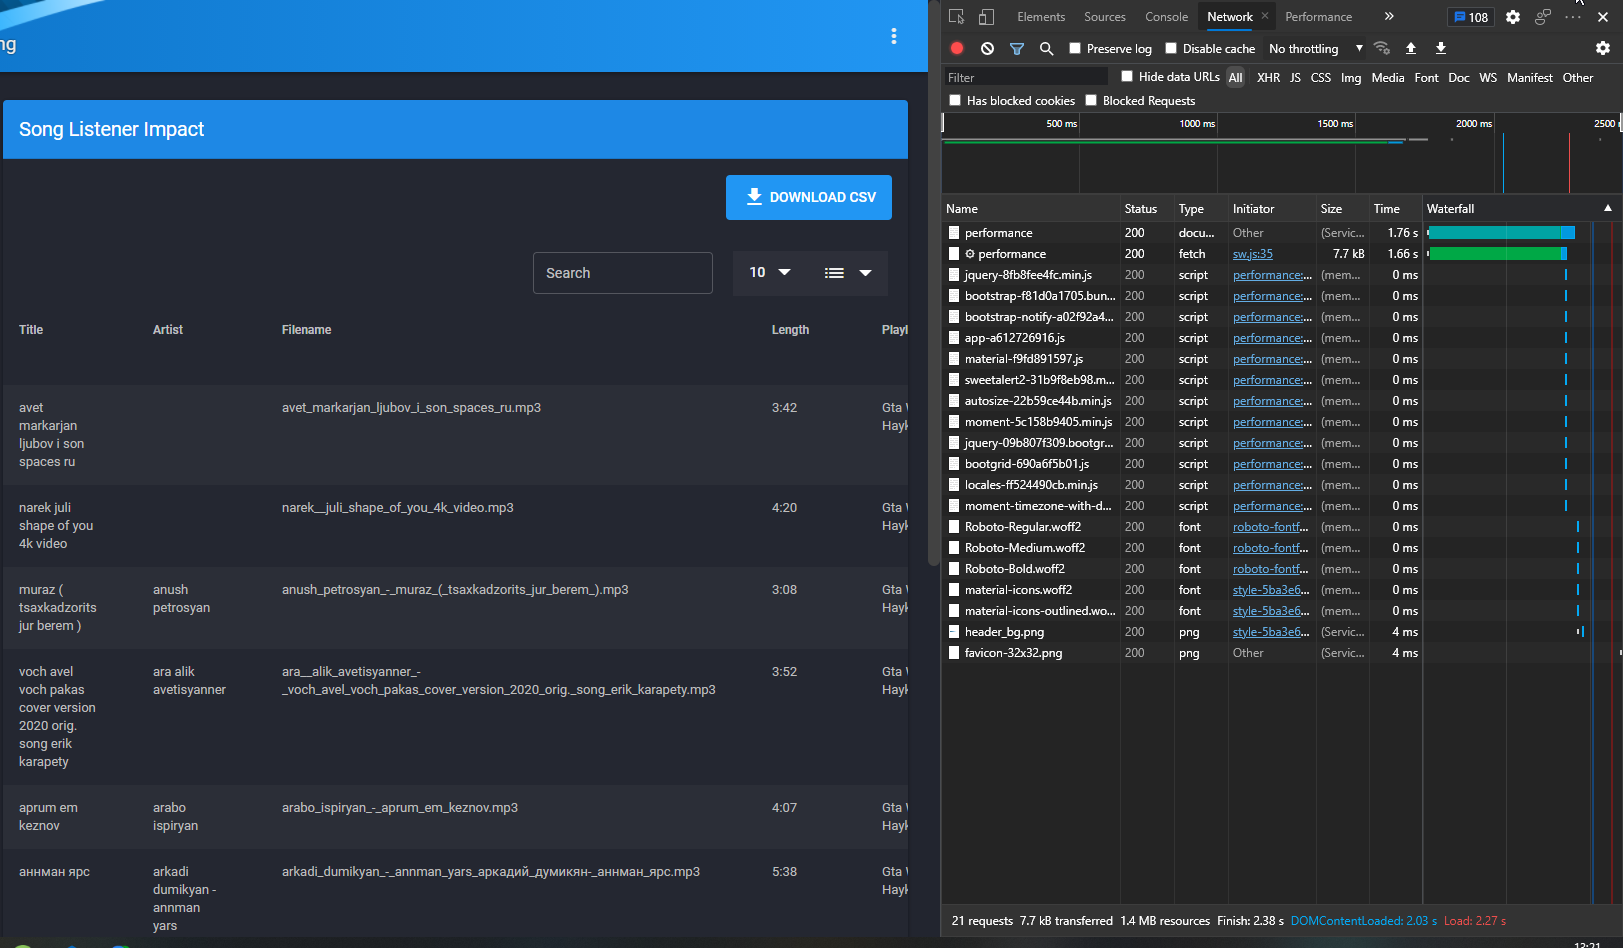Select the Inspect element tool
This screenshot has width=1623, height=948.
coord(956,16)
